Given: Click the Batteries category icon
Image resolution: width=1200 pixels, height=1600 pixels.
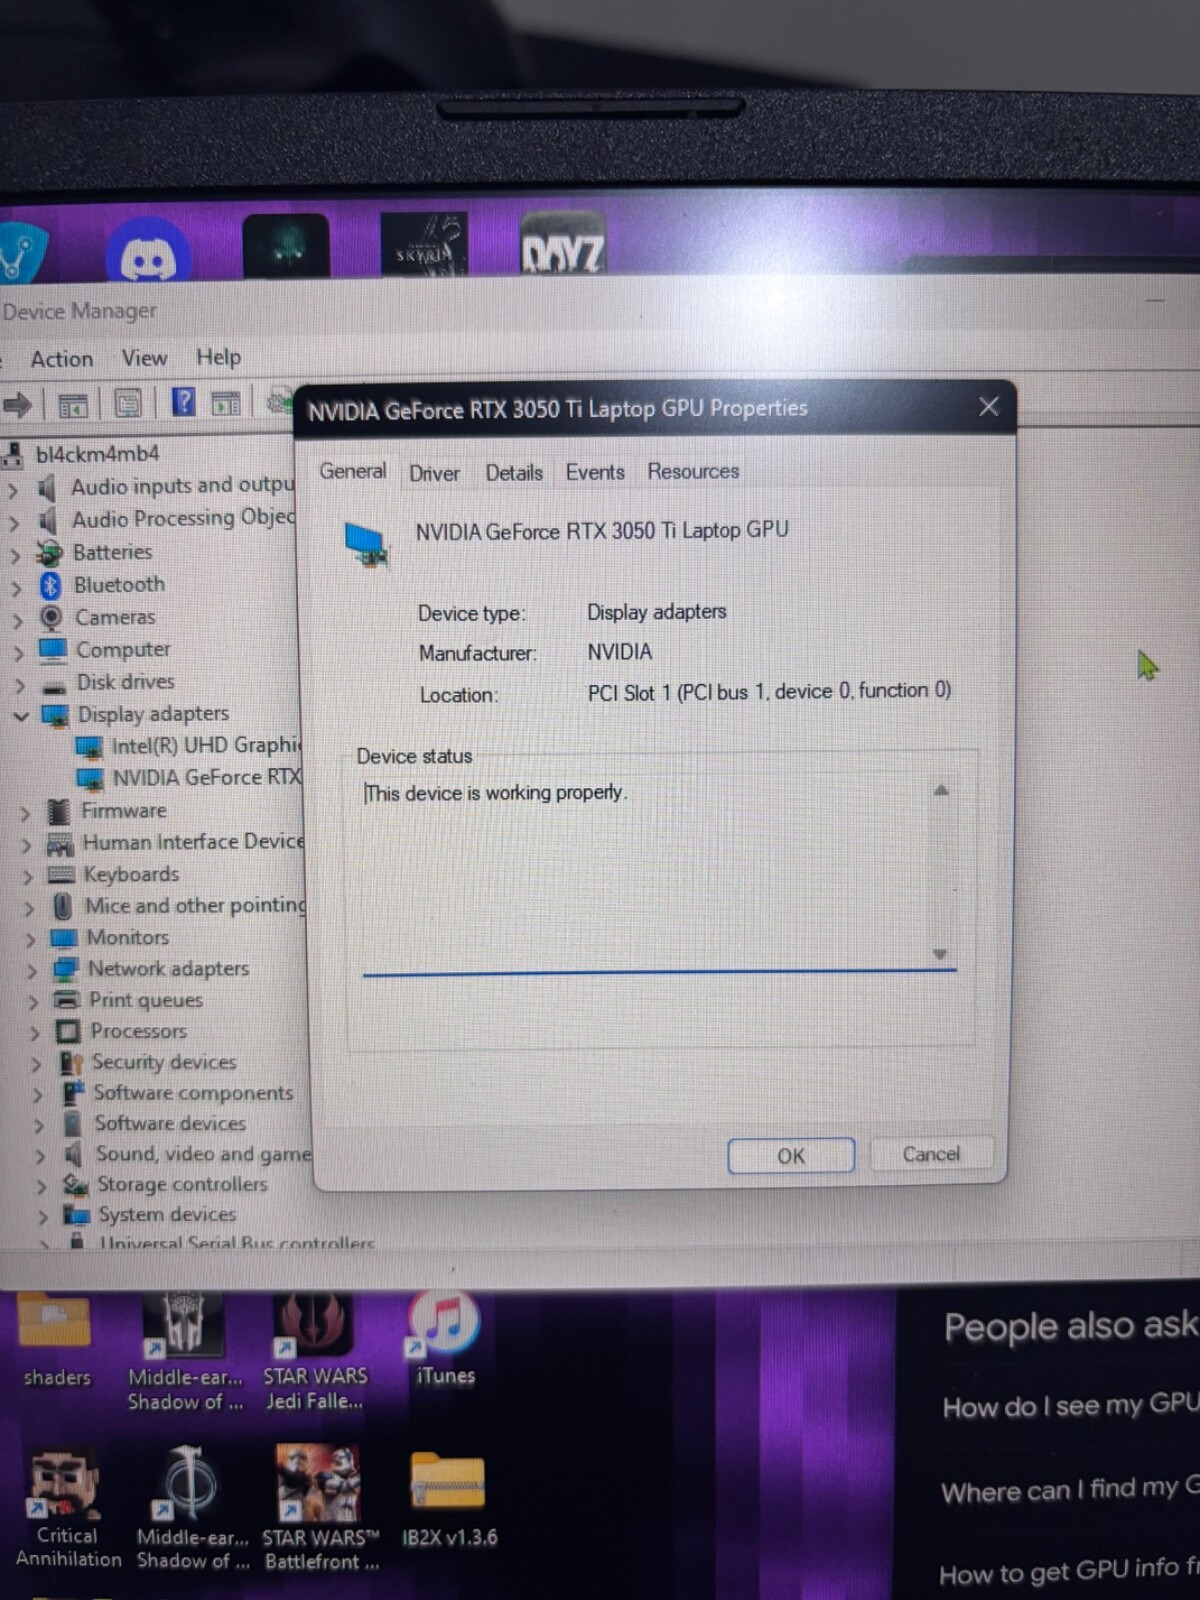Looking at the screenshot, I should 49,552.
